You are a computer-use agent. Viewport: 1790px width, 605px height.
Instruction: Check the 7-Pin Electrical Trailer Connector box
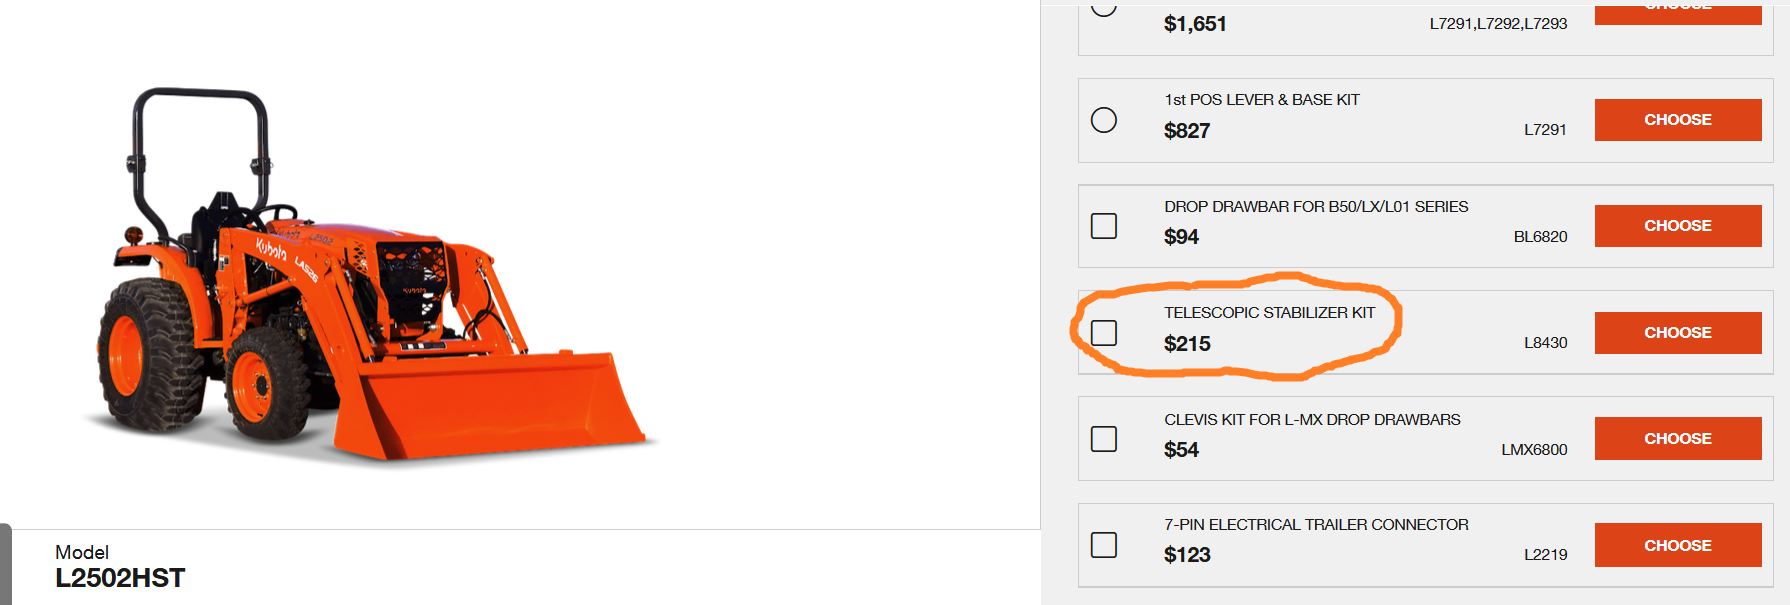[1104, 545]
